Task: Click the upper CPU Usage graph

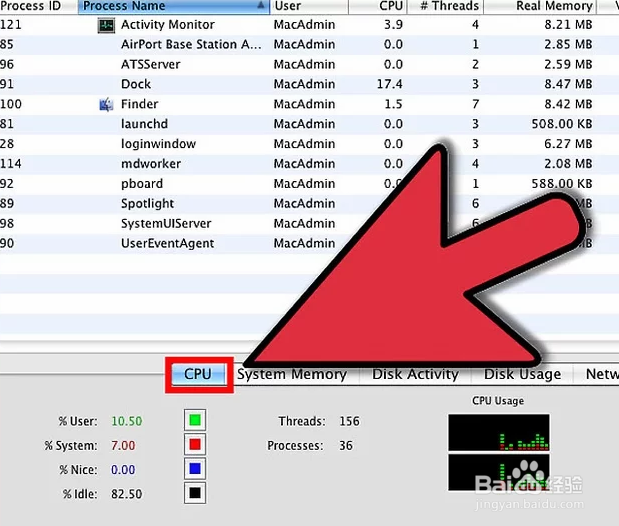Action: 499,432
